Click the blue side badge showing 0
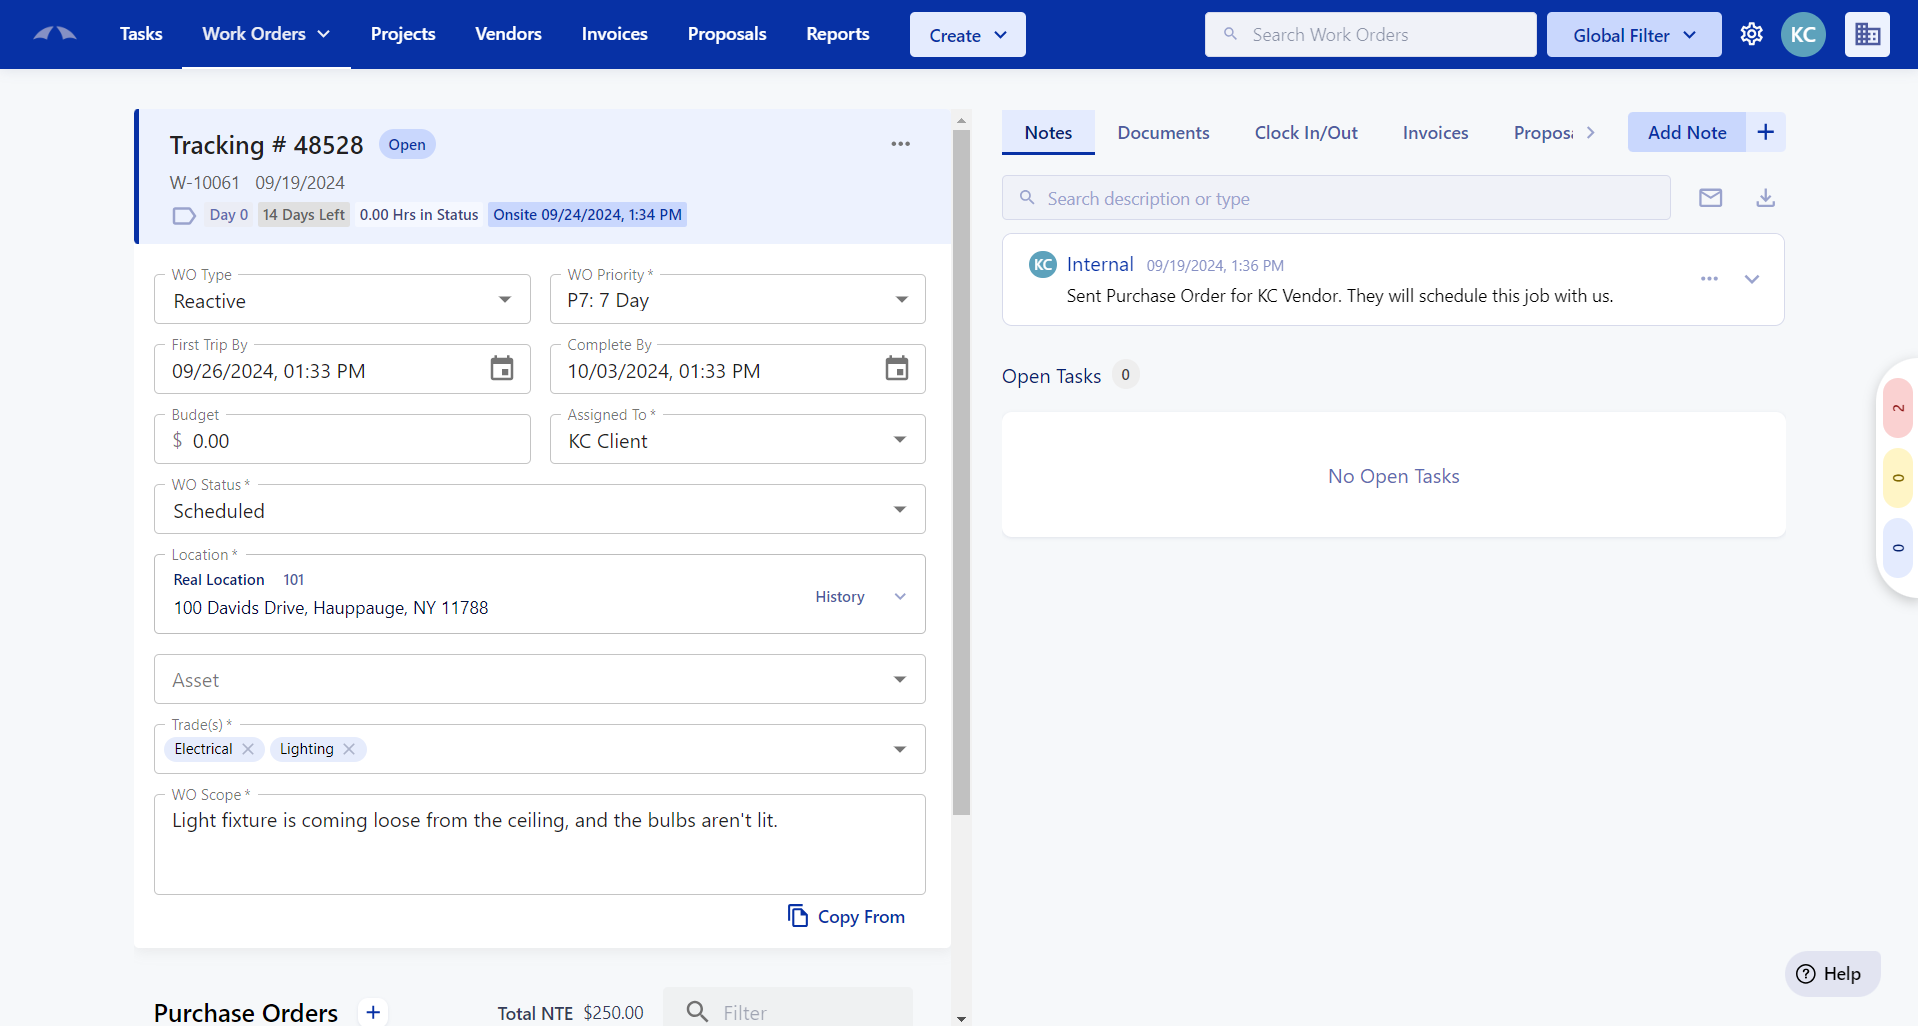Screen dimensions: 1918x1026 pyautogui.click(x=1898, y=548)
